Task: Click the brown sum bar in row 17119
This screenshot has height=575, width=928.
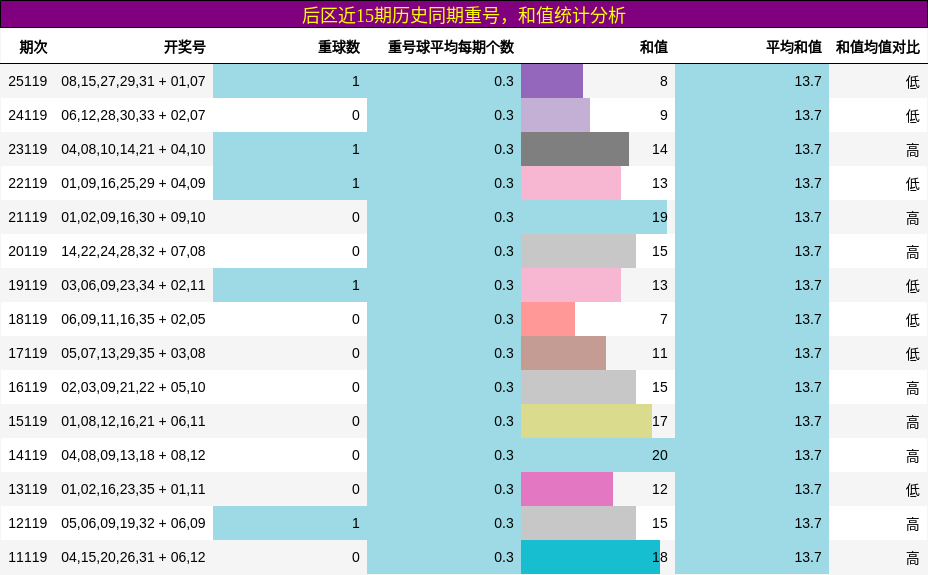Action: tap(563, 353)
